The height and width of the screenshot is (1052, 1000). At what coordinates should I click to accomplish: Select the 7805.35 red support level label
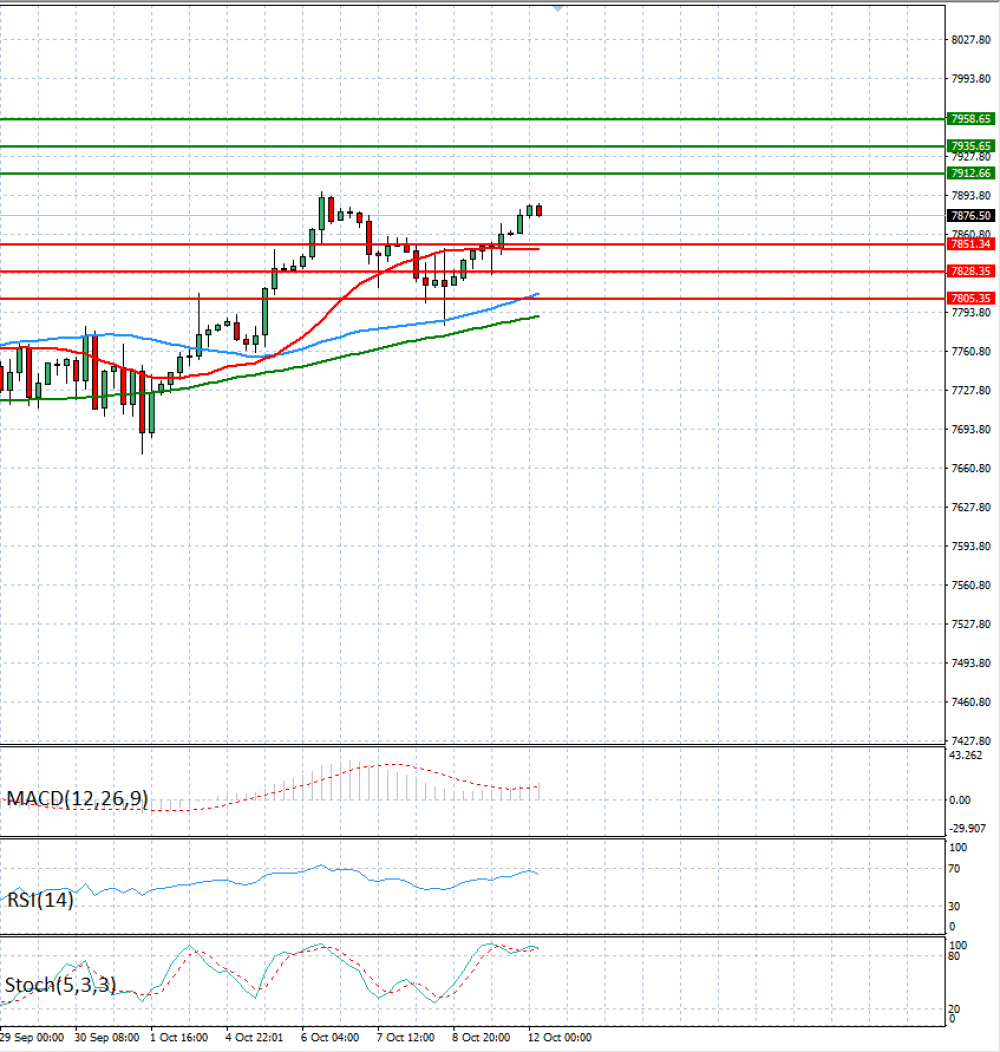tap(970, 298)
